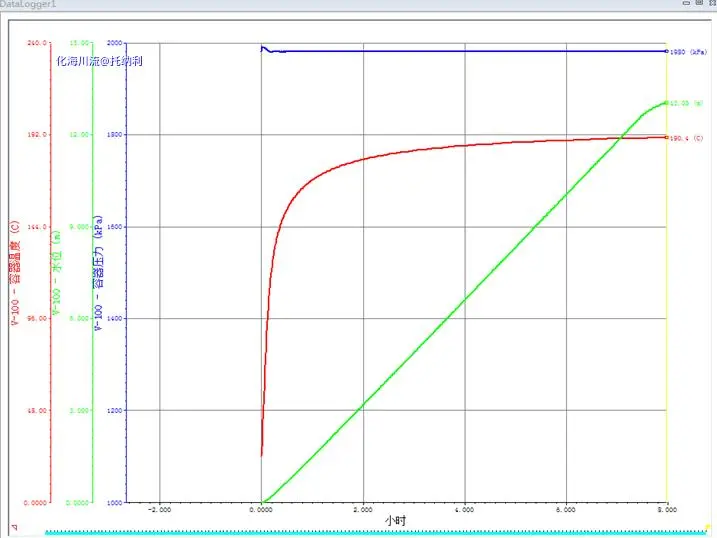Click the time axis '8.000' tick label
This screenshot has height=538, width=717.
[x=667, y=510]
